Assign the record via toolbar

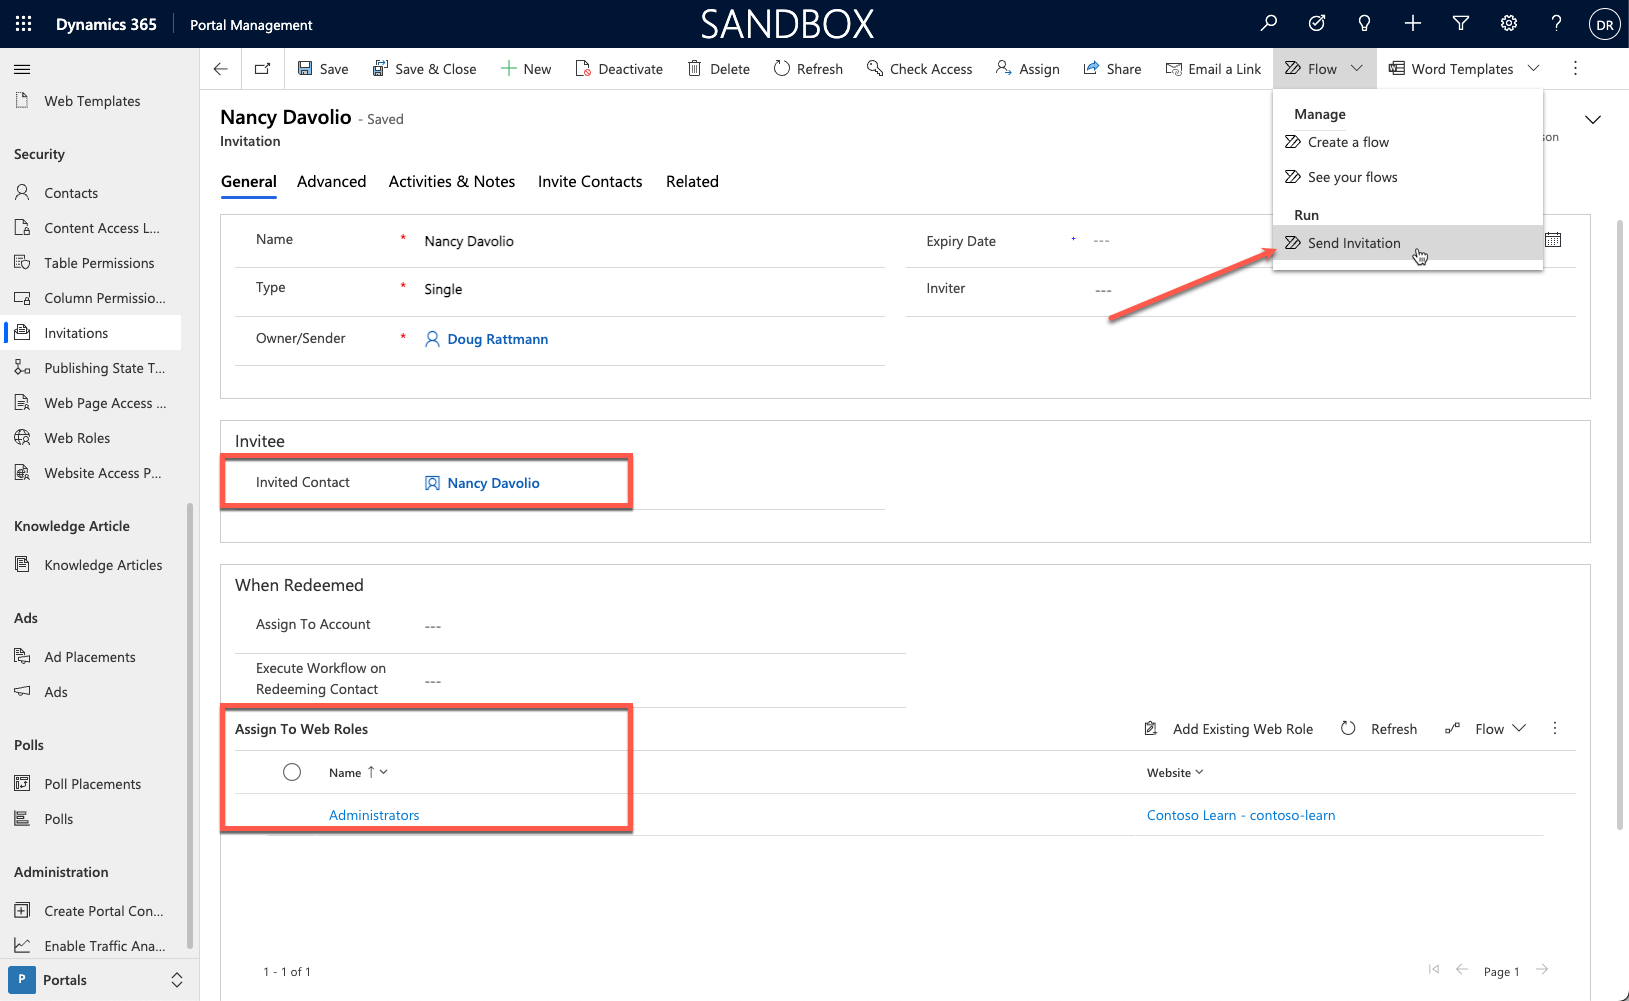pyautogui.click(x=1028, y=69)
